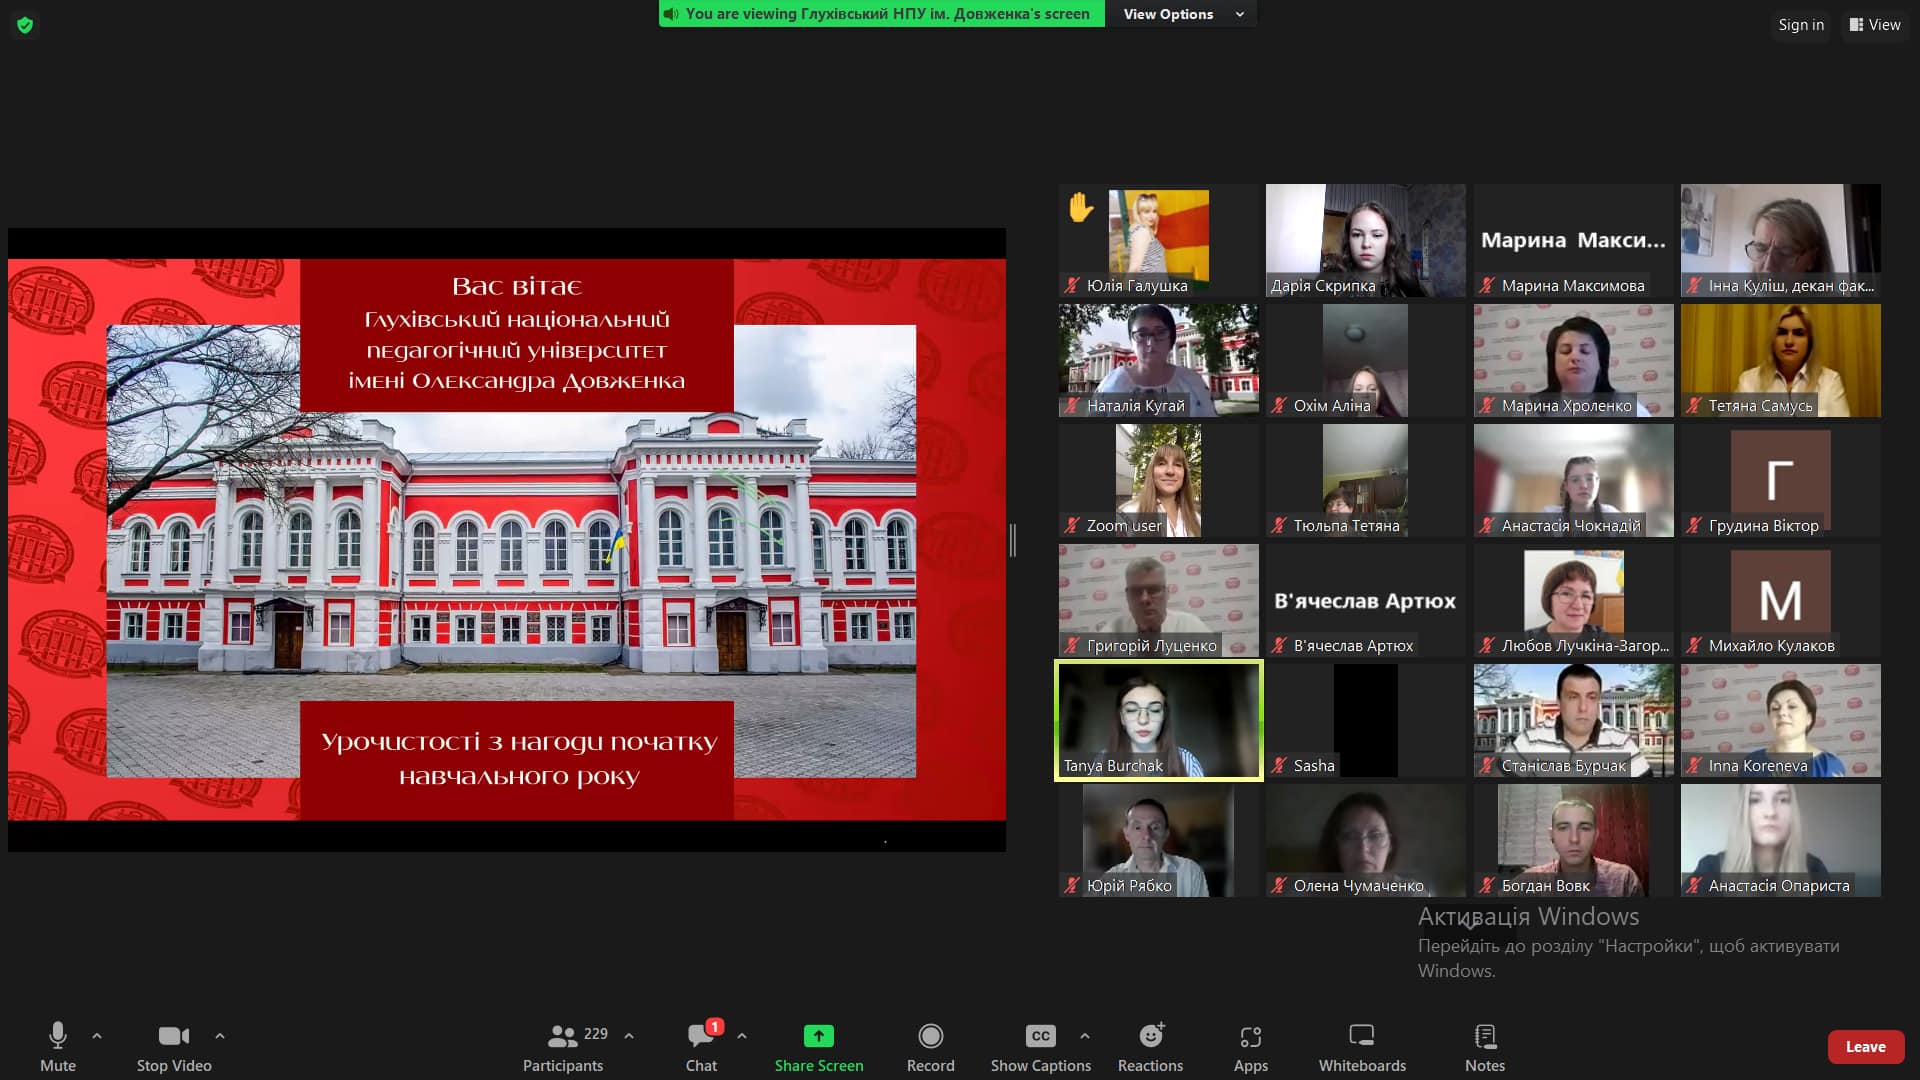Select Григорій Луценко's video tile
The height and width of the screenshot is (1080, 1920).
coord(1159,600)
